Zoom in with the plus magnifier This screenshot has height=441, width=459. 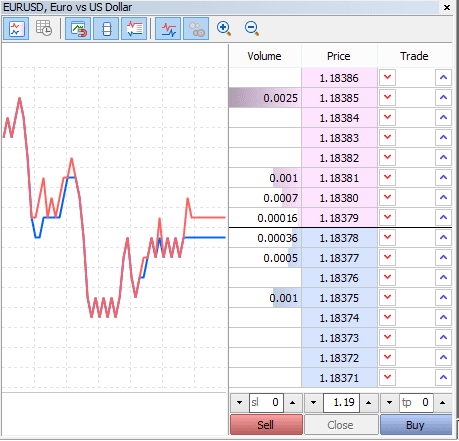pyautogui.click(x=224, y=28)
